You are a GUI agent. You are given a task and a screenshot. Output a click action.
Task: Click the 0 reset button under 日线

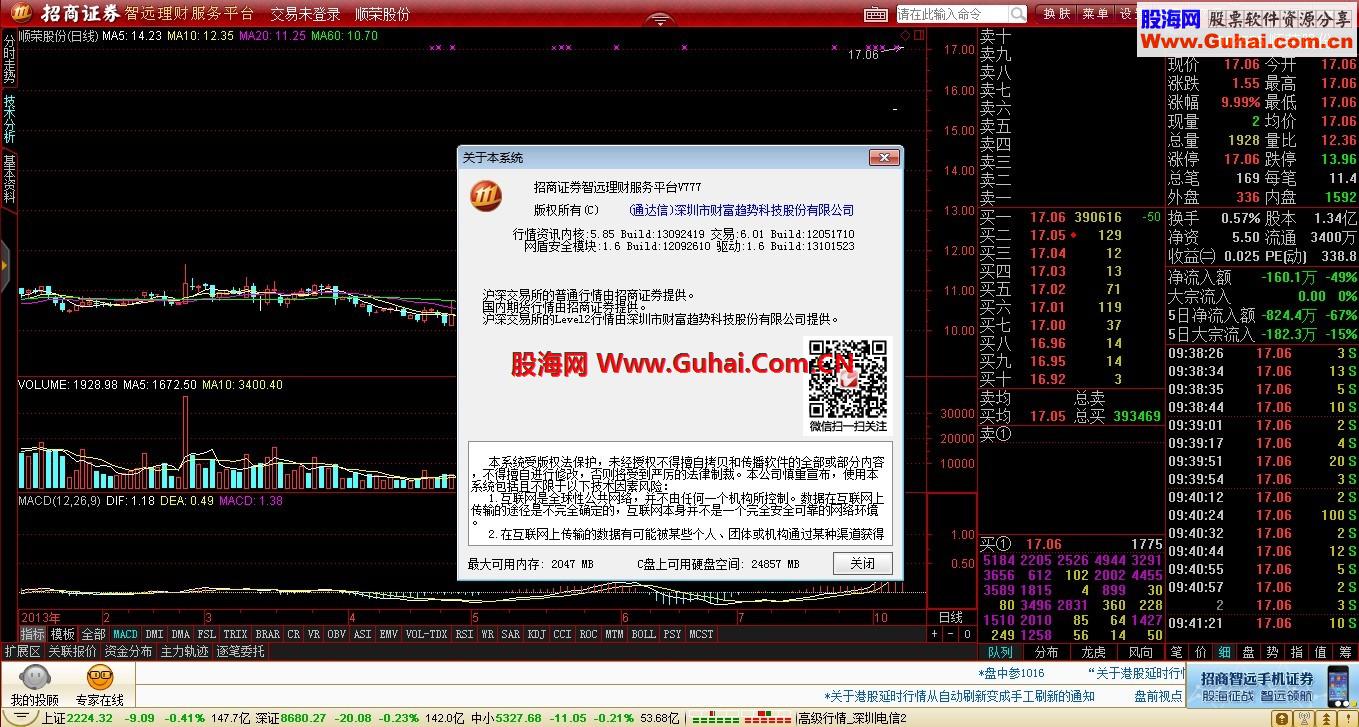click(x=967, y=634)
